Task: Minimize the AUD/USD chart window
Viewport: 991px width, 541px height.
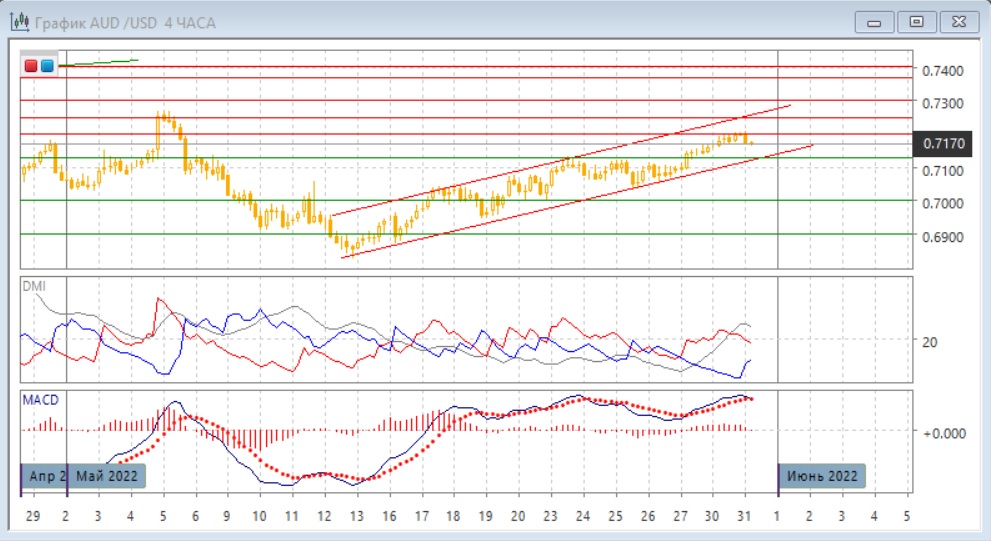Action: pos(875,22)
